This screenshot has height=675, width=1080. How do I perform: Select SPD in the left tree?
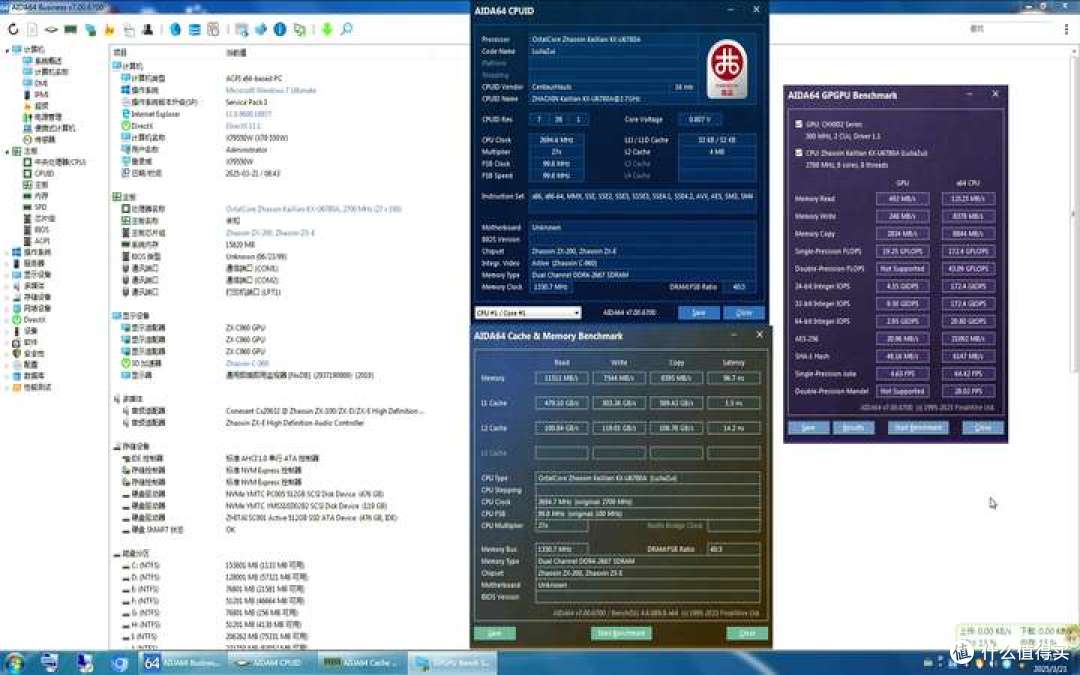(x=41, y=207)
